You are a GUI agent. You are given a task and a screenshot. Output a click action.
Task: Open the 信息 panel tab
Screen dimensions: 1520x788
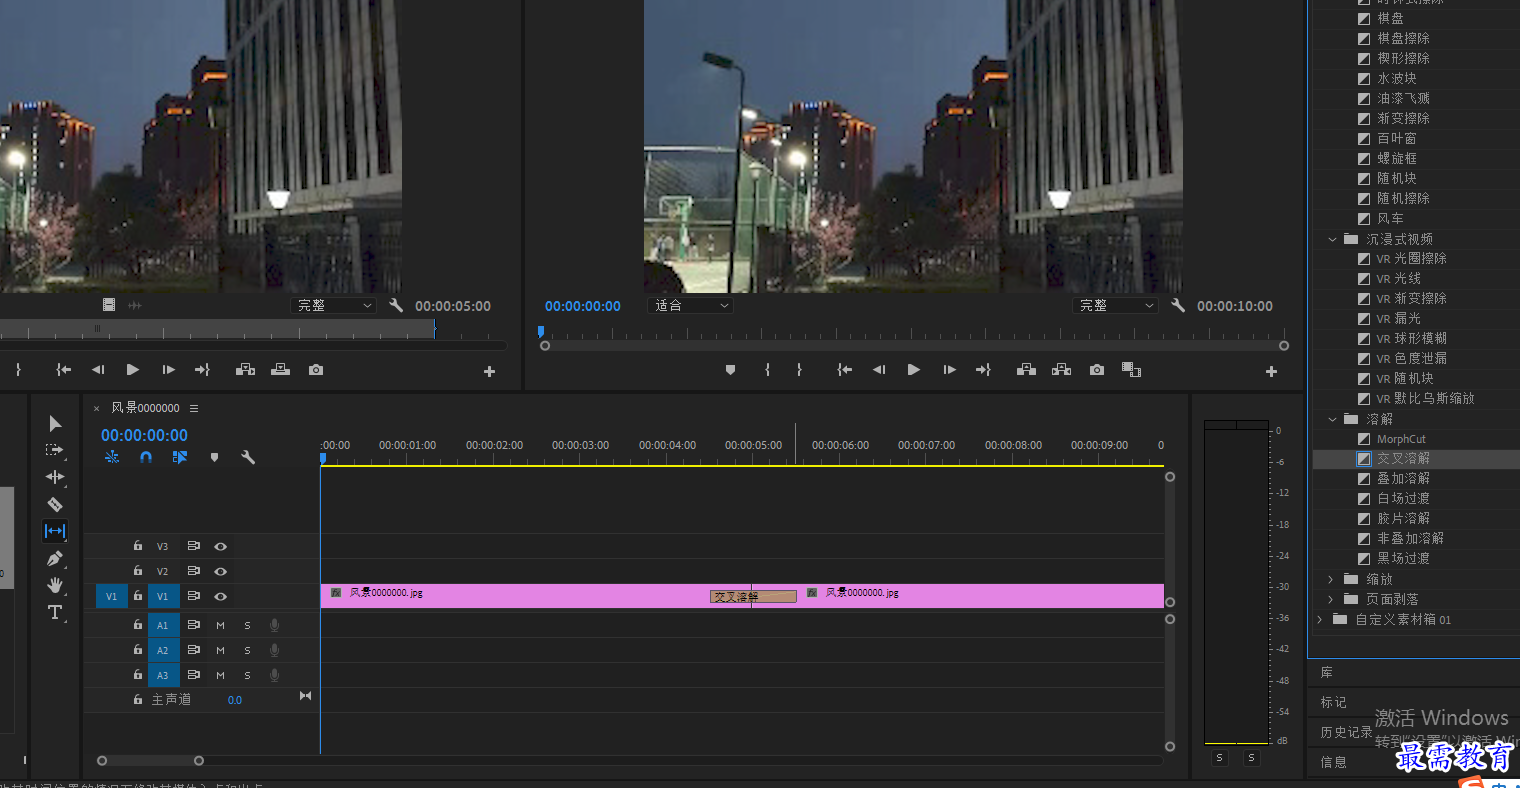(1333, 762)
